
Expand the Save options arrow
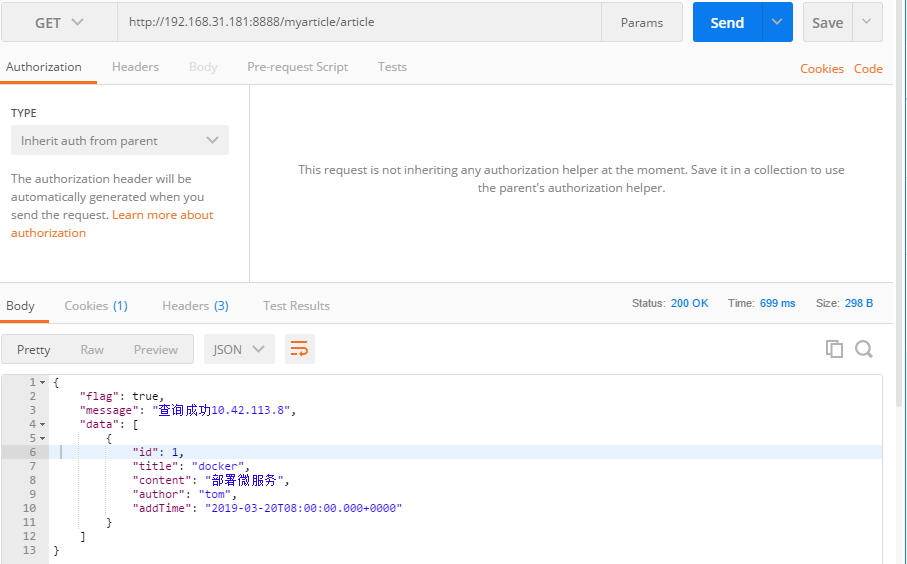click(x=866, y=22)
